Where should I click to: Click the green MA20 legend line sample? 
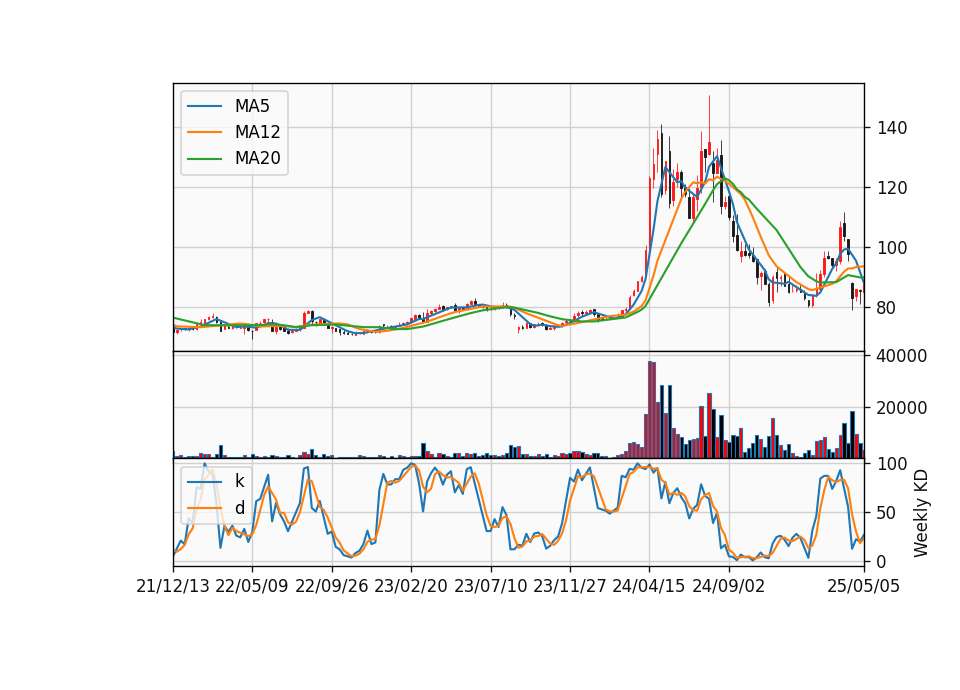coord(204,159)
